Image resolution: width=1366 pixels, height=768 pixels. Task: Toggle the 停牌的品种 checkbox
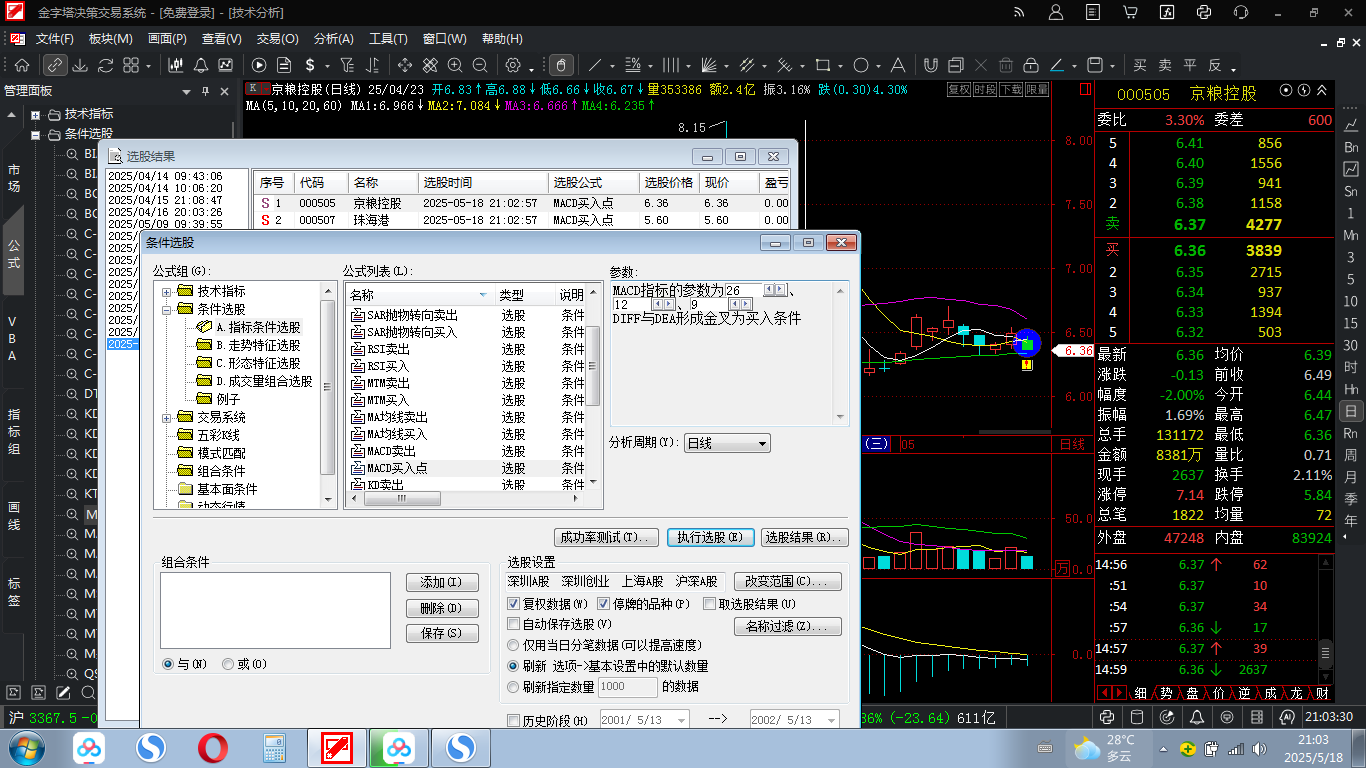[x=604, y=605]
